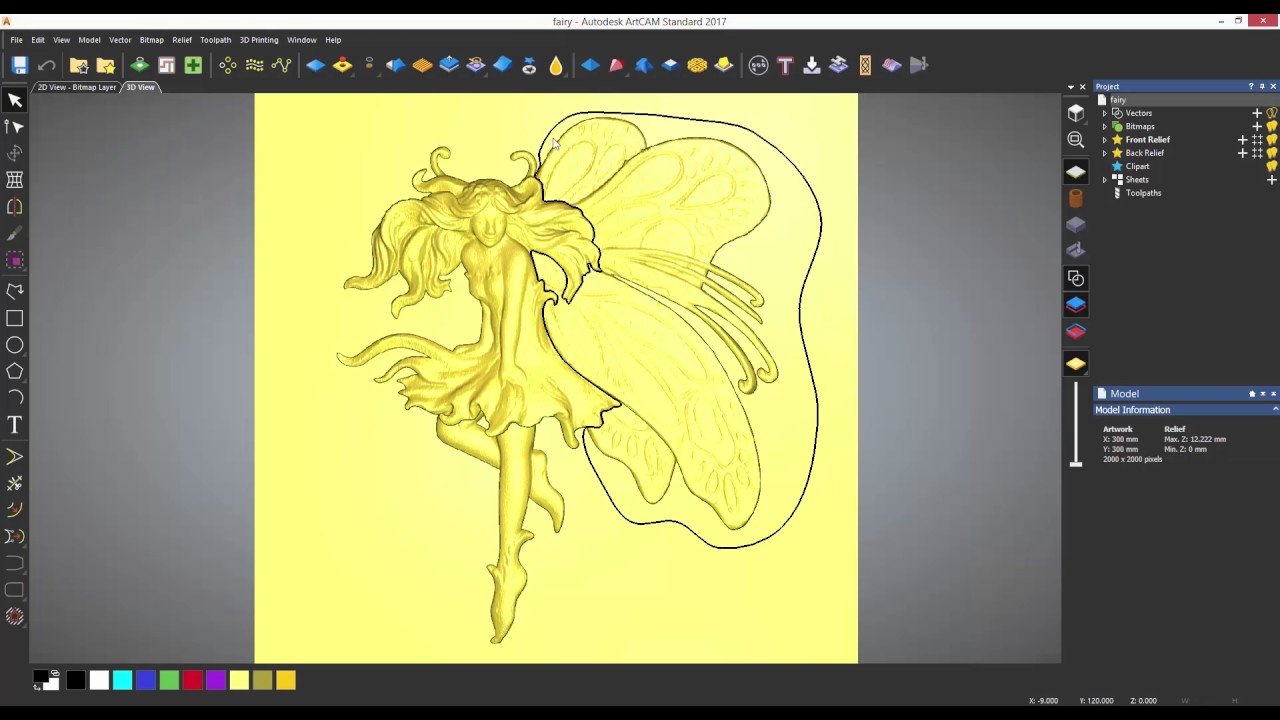Click the Undo arrow icon
The height and width of the screenshot is (720, 1280).
47,65
